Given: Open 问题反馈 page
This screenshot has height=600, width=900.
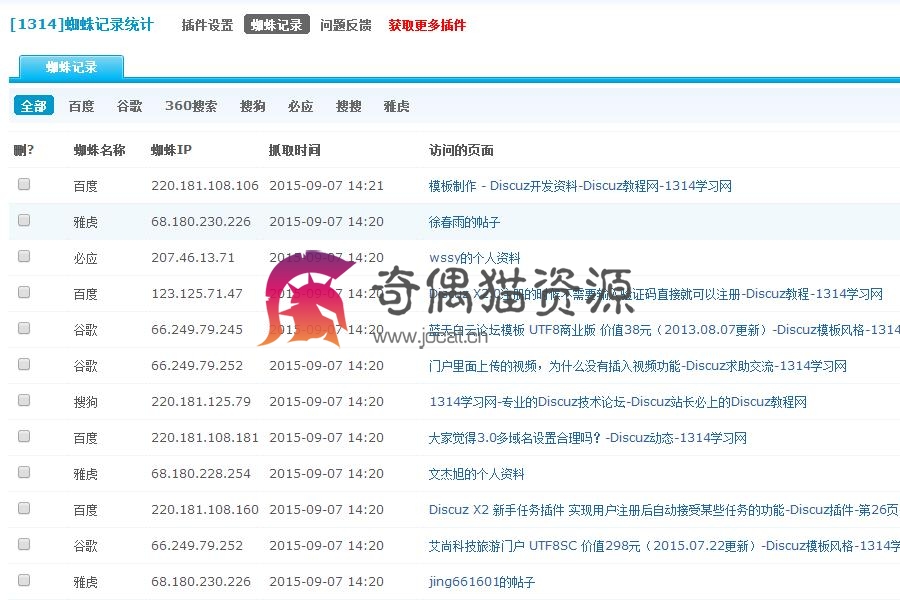Looking at the screenshot, I should [x=346, y=25].
